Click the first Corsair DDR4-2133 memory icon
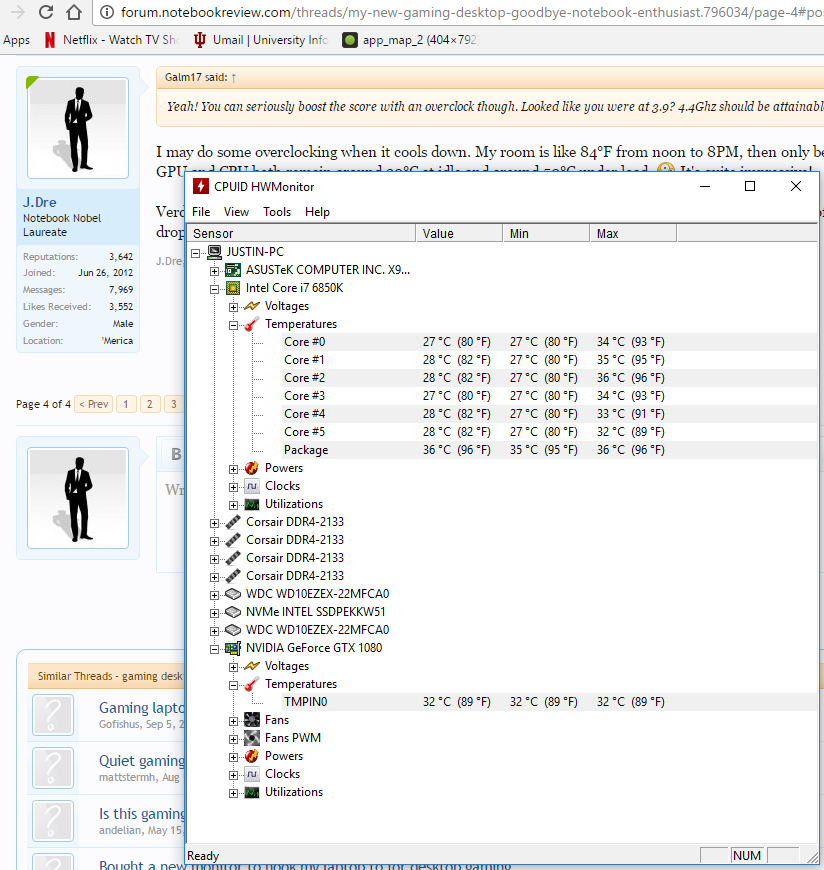824x870 pixels. coord(233,522)
